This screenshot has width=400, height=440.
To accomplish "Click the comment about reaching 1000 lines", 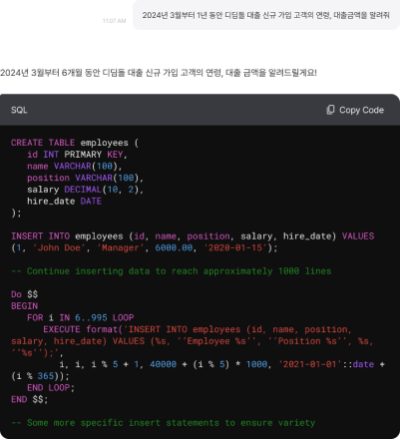I will click(x=171, y=271).
